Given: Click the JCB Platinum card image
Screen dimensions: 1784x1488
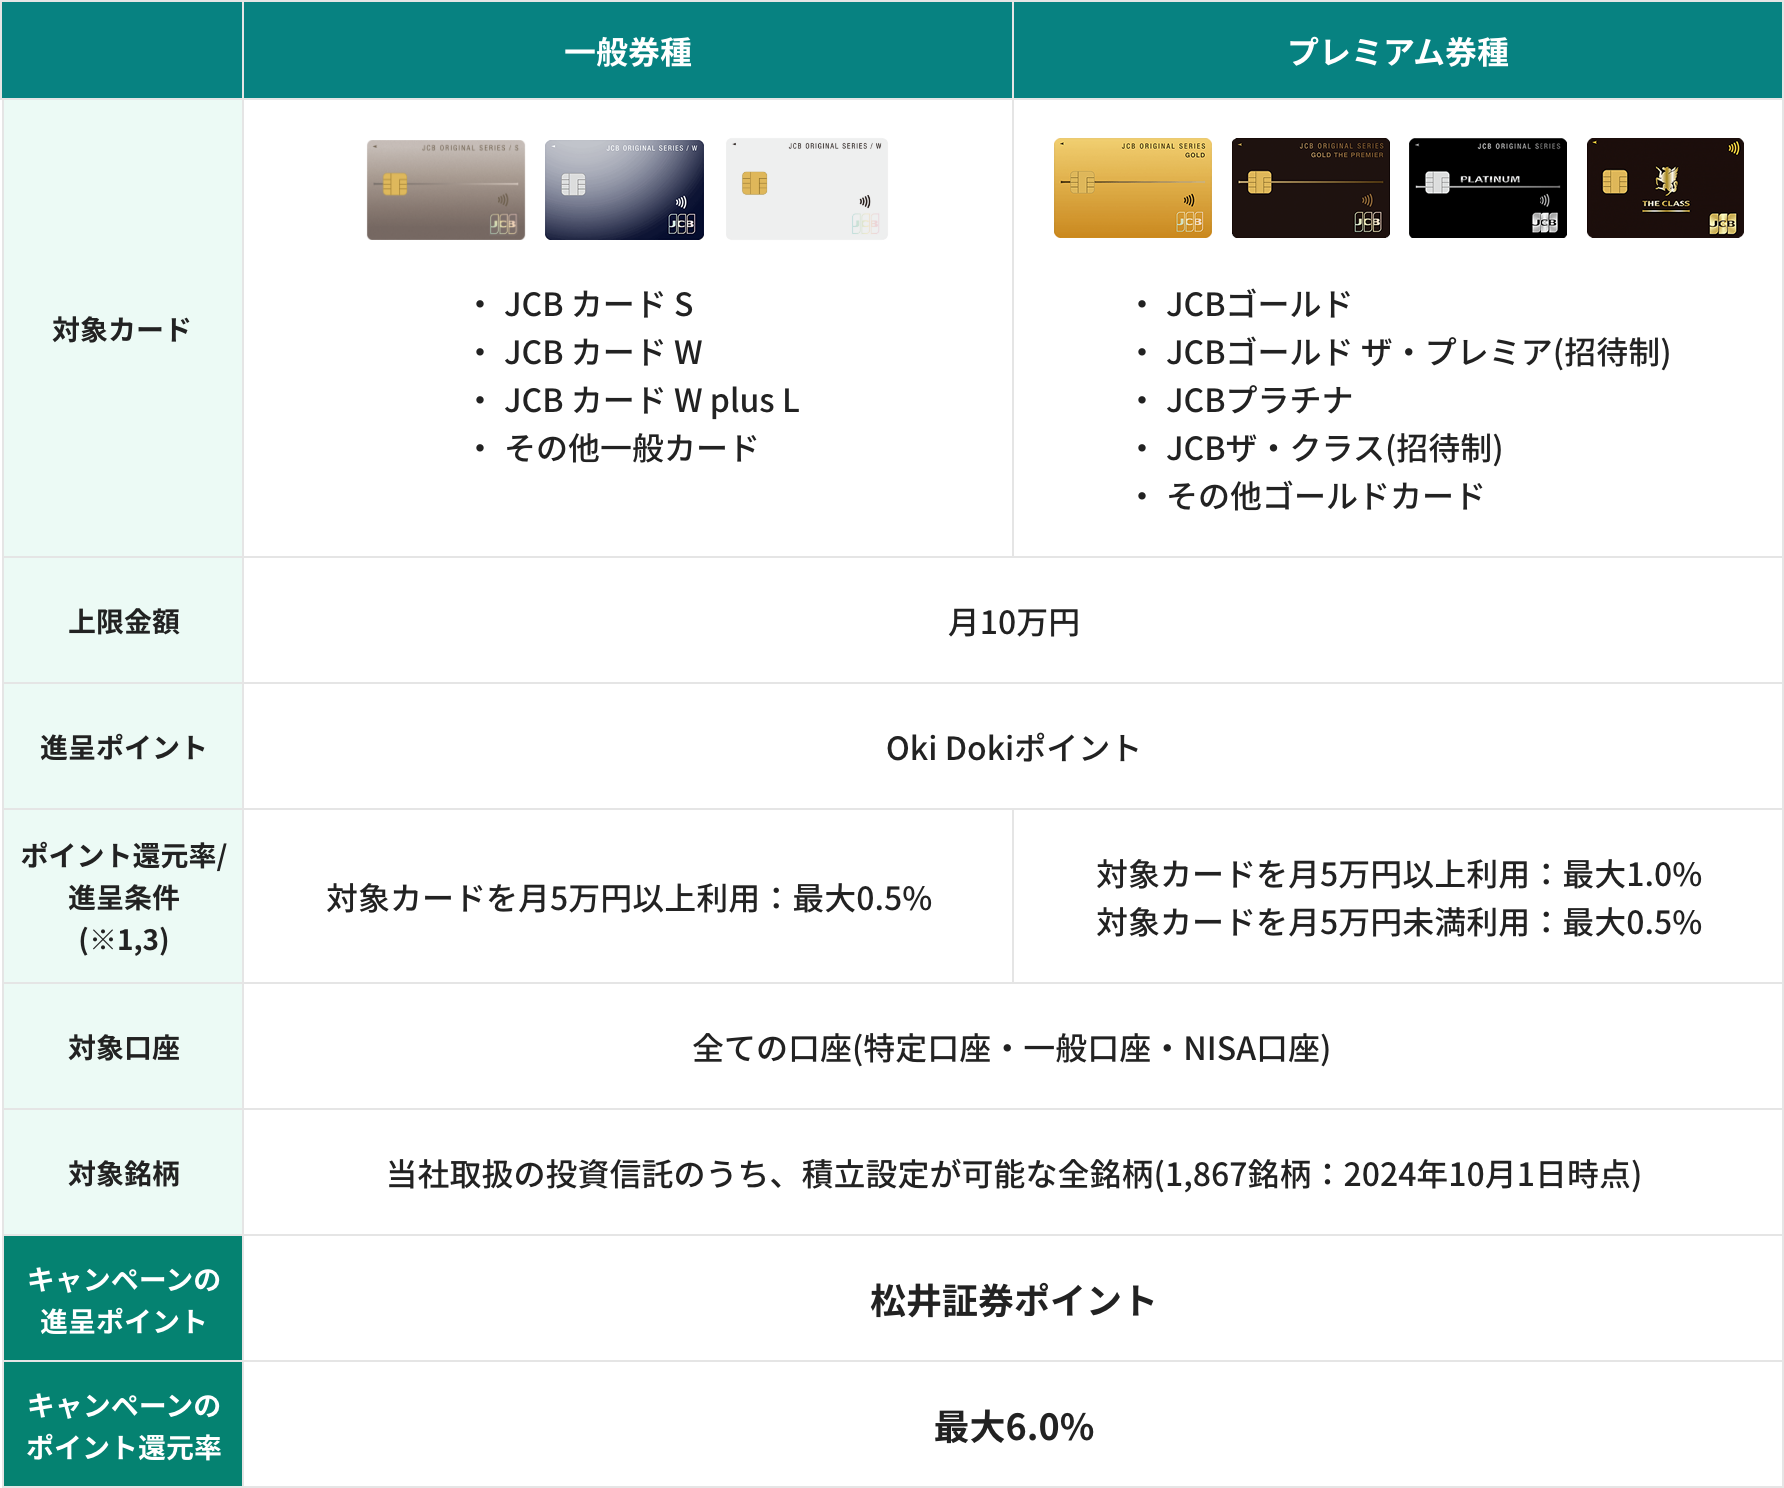Looking at the screenshot, I should pos(1488,188).
